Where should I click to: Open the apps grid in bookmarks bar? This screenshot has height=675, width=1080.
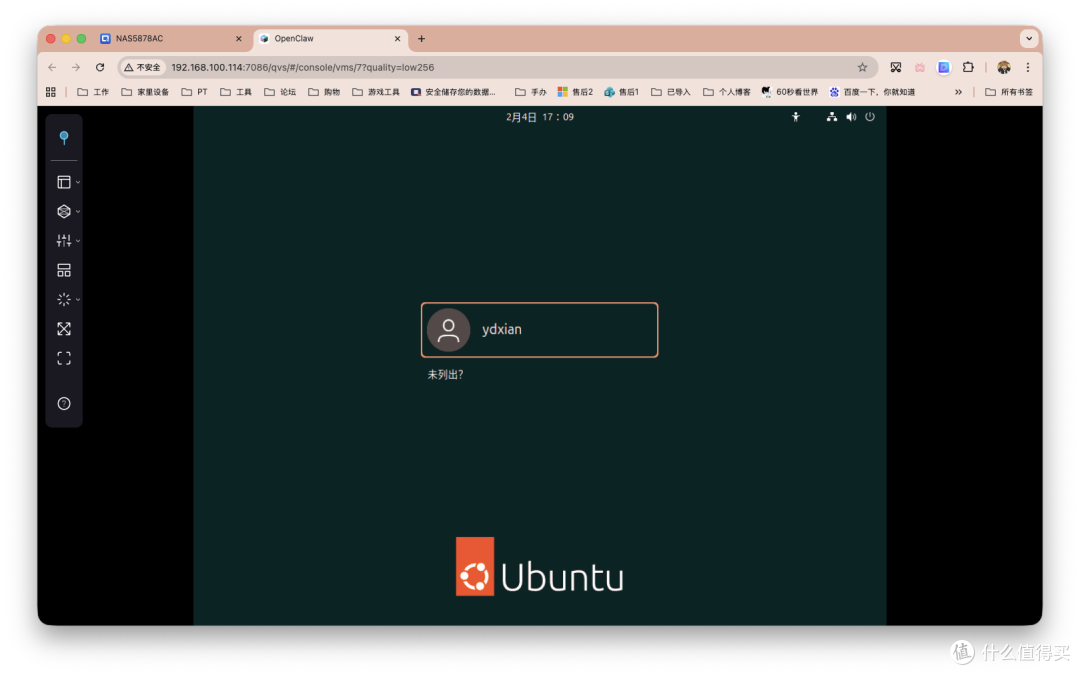coord(50,92)
